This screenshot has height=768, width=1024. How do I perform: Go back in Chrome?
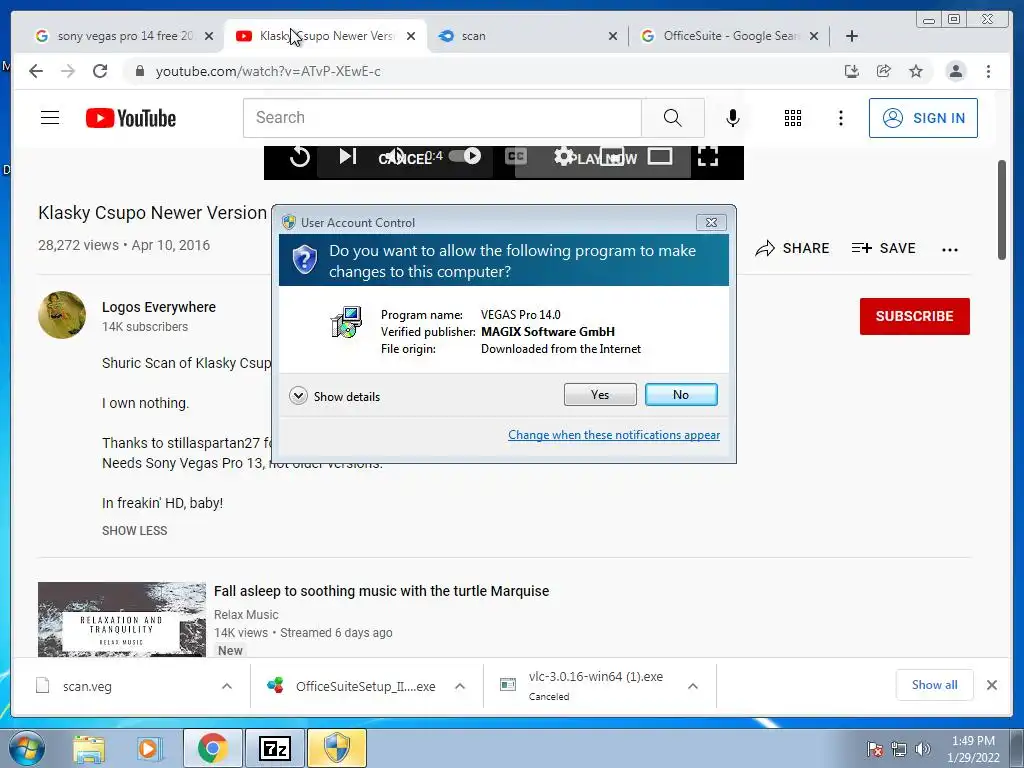(x=36, y=71)
